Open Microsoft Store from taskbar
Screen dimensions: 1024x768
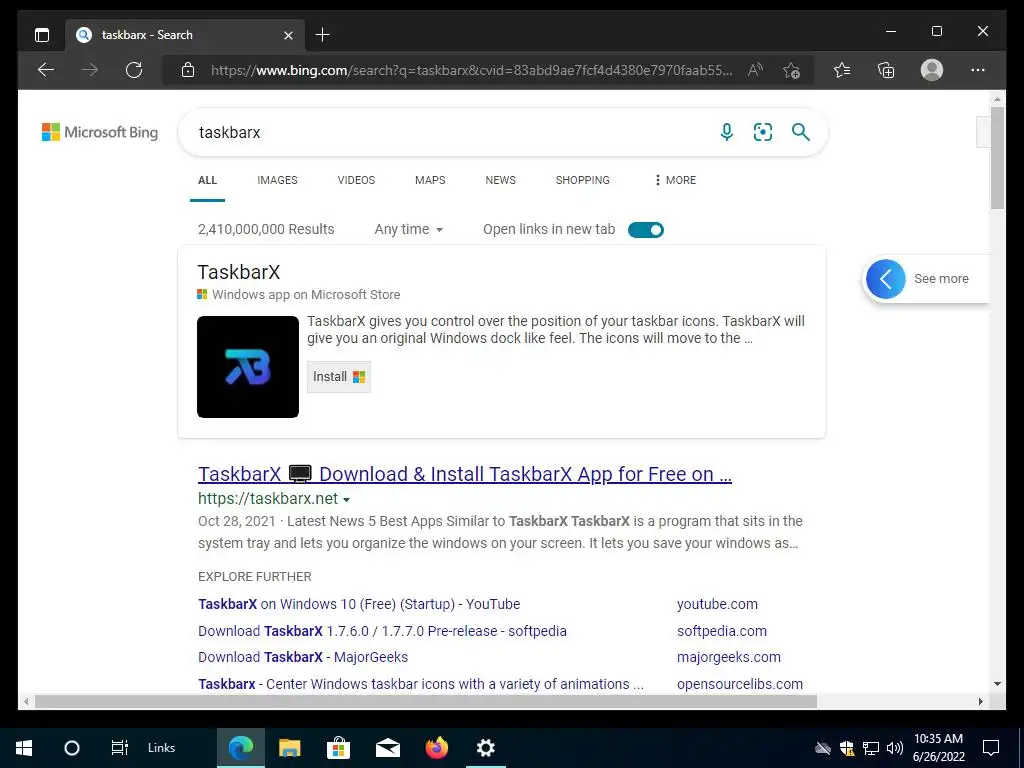(338, 748)
